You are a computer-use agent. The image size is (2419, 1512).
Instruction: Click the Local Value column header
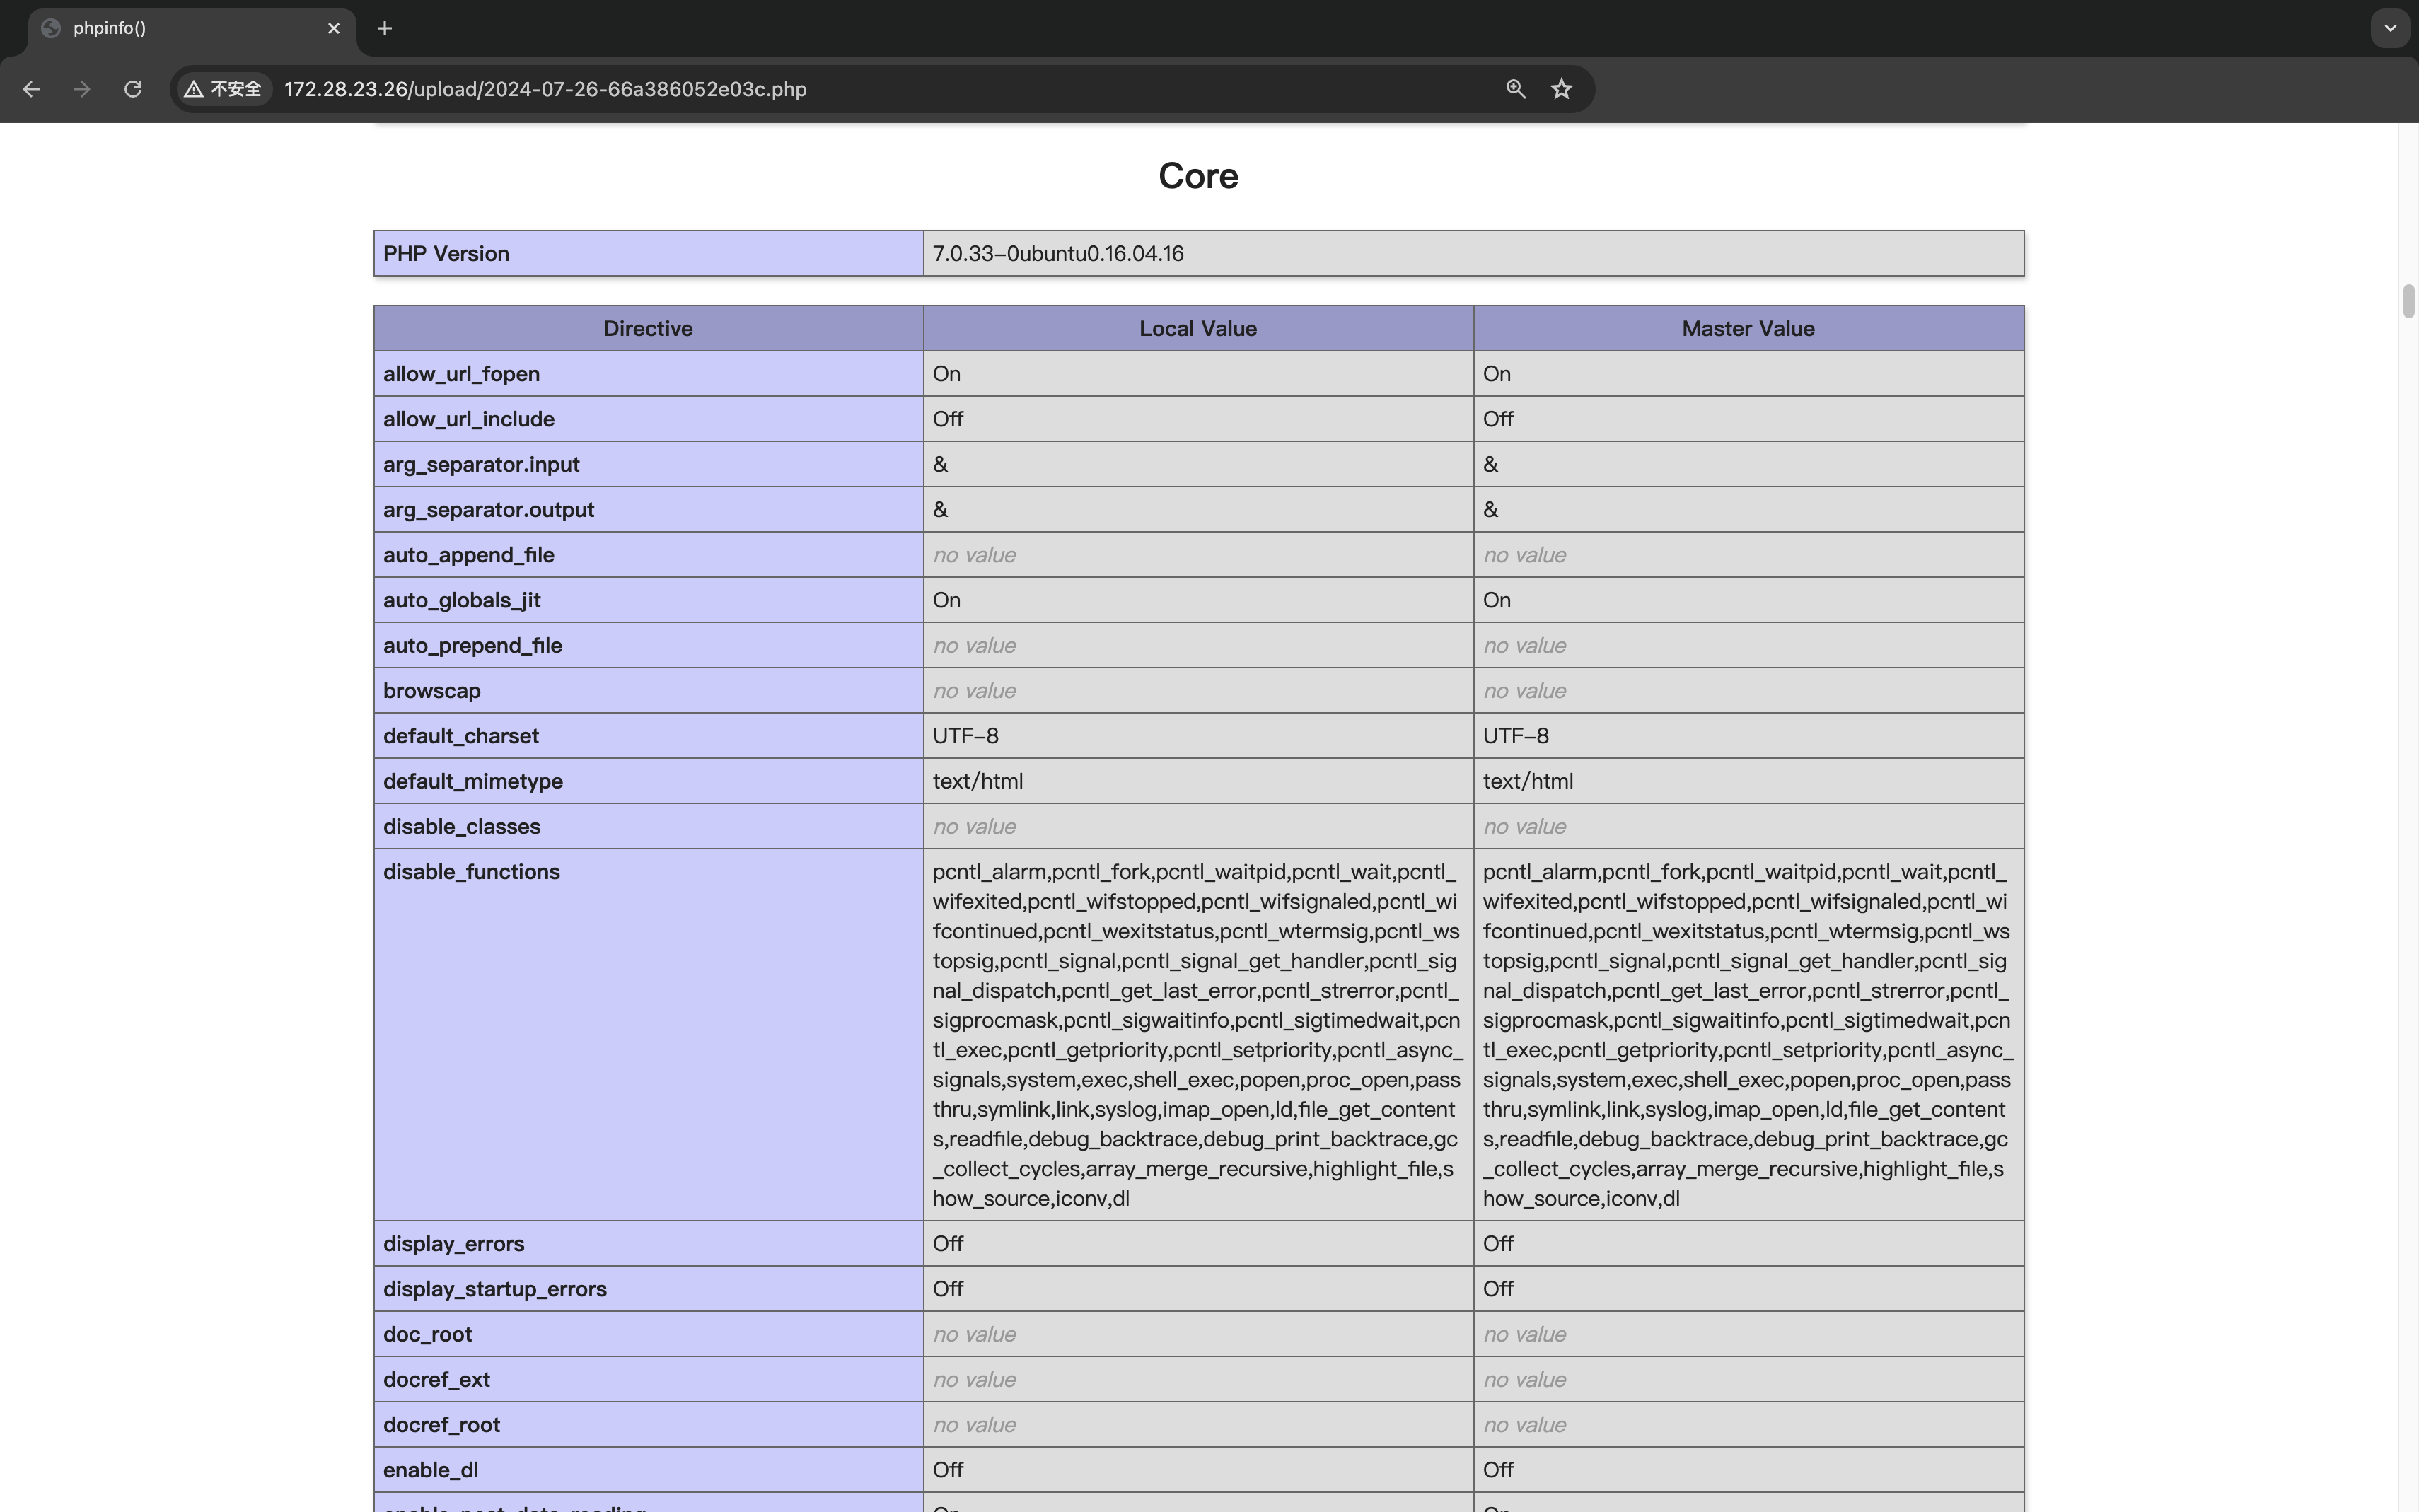(1197, 328)
